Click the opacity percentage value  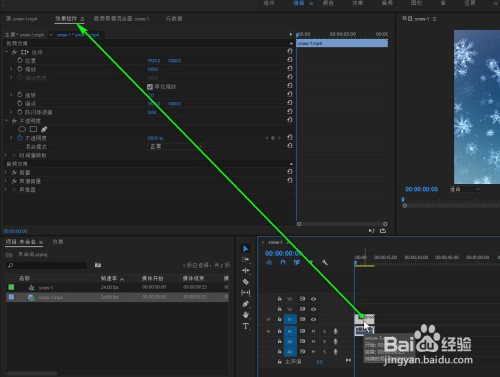click(x=155, y=138)
